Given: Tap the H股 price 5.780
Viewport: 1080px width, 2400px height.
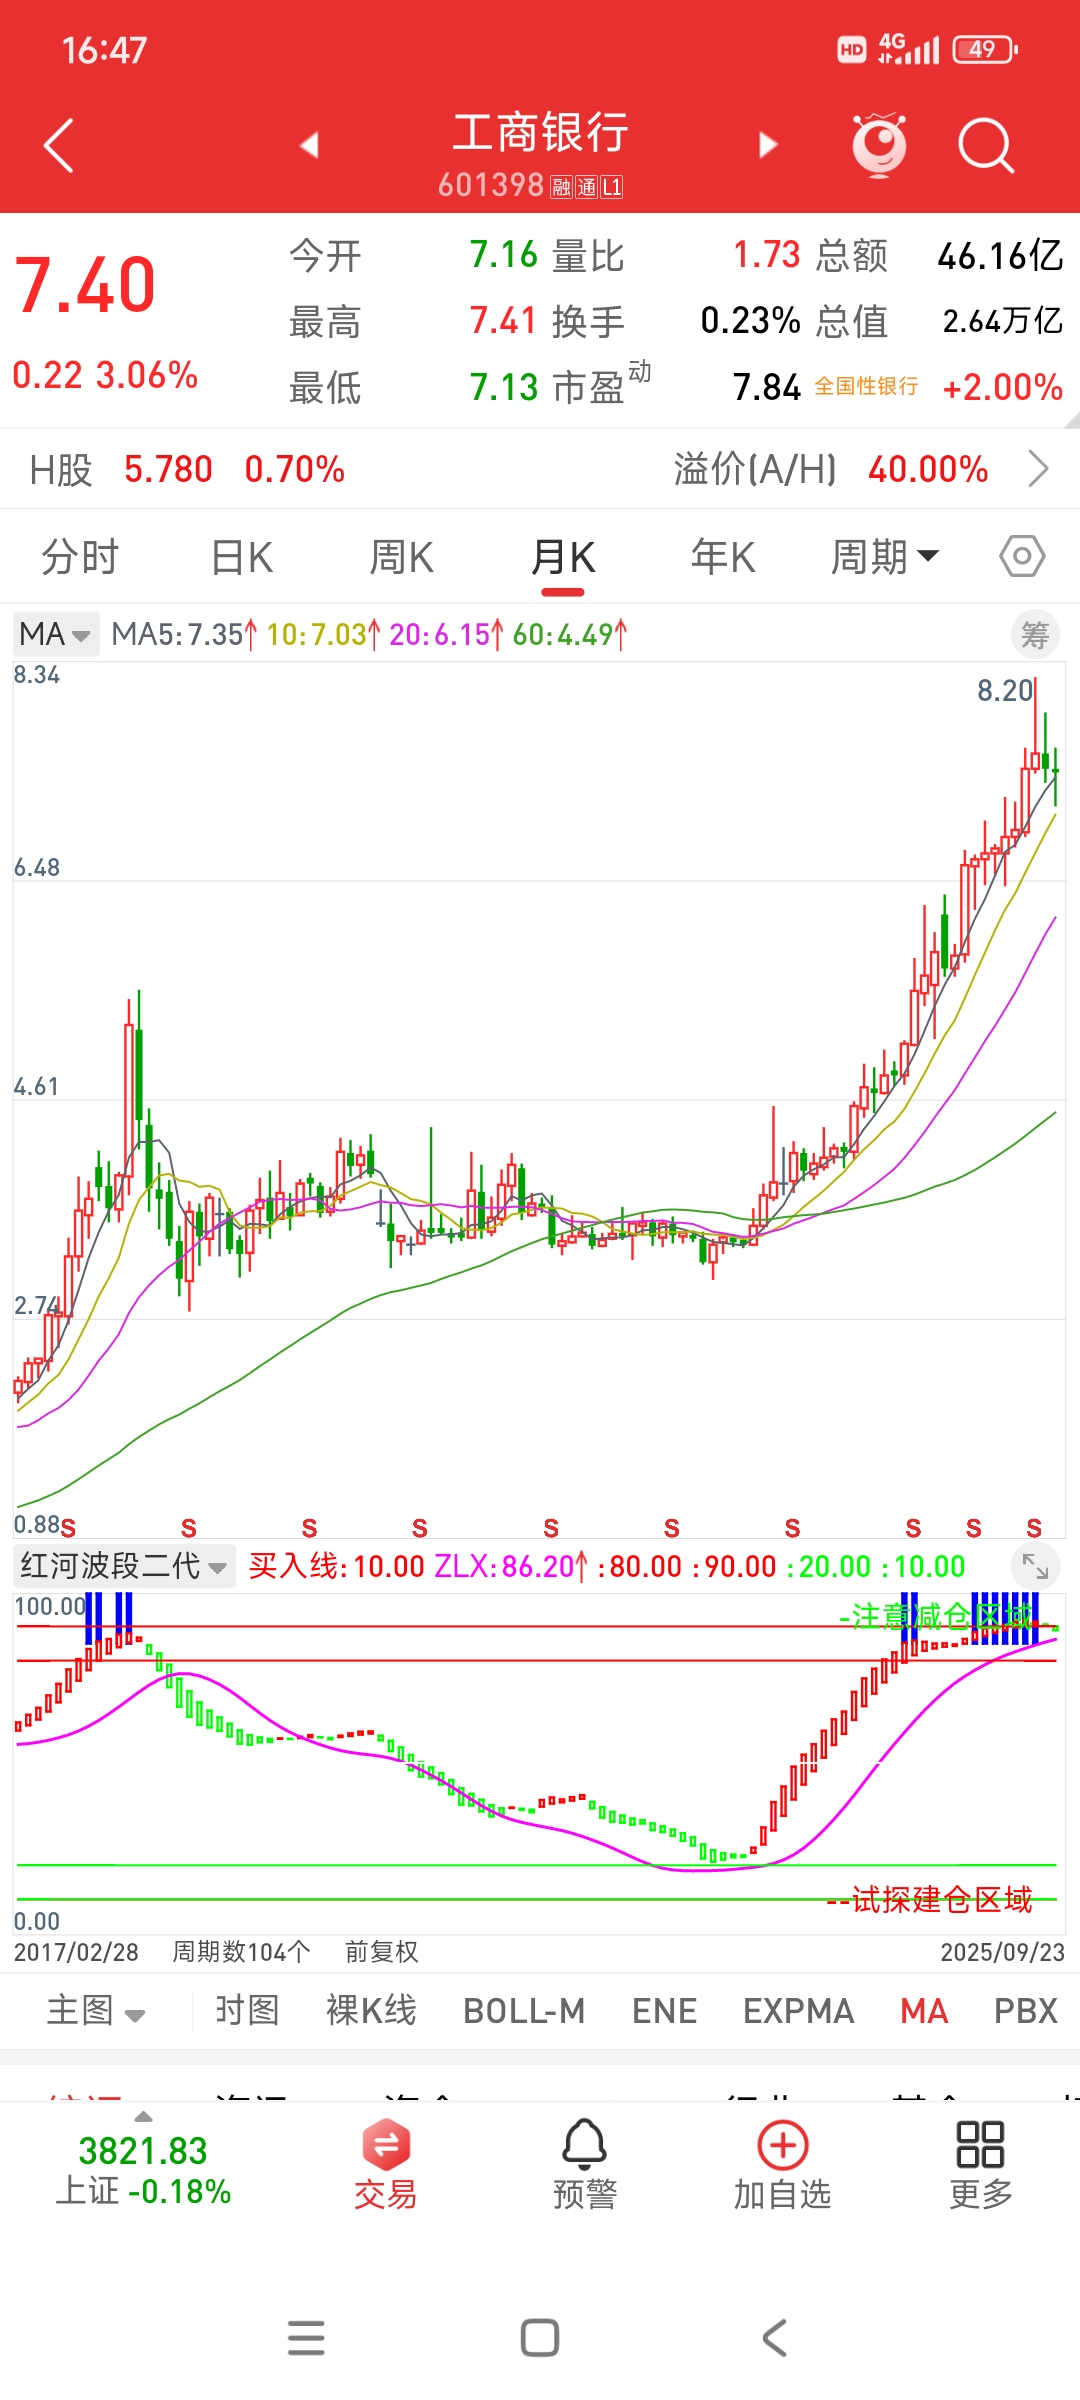Looking at the screenshot, I should point(168,468).
